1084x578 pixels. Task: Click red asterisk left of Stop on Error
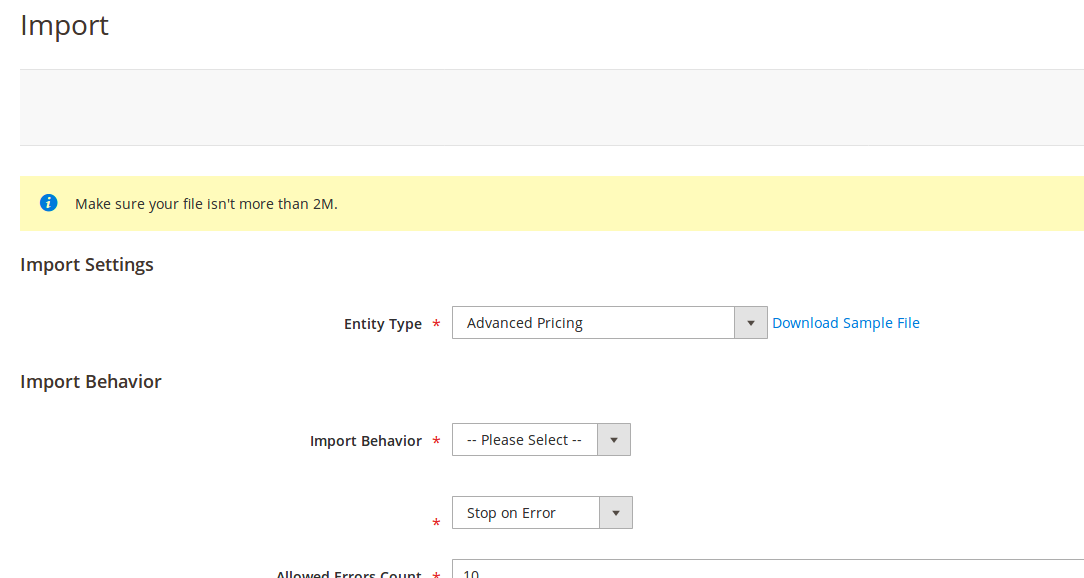click(436, 523)
